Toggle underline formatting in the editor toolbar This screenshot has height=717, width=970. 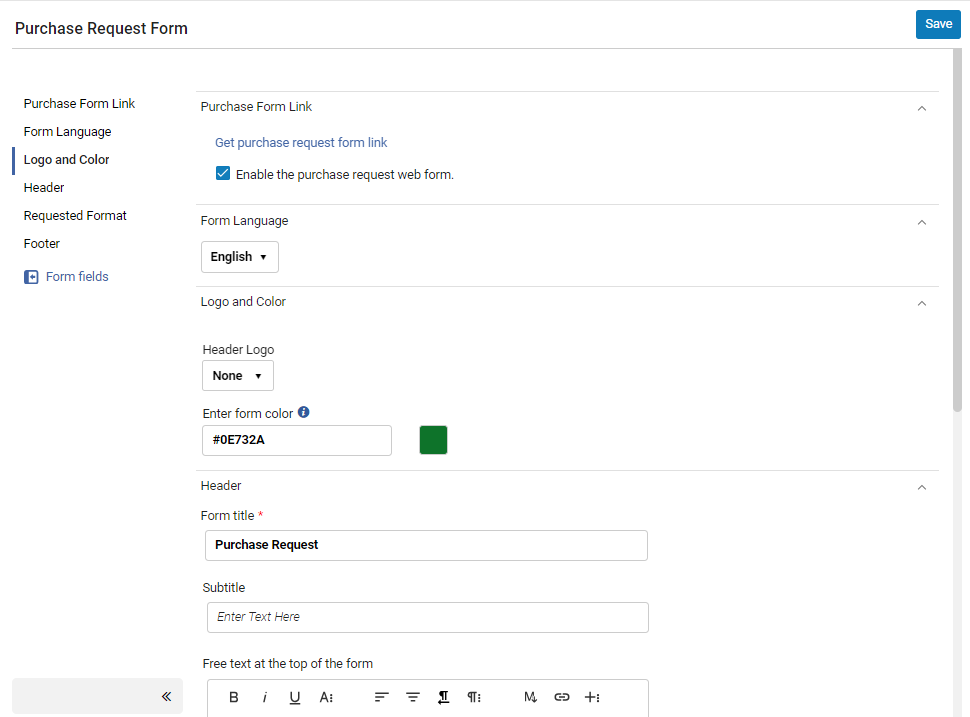295,698
